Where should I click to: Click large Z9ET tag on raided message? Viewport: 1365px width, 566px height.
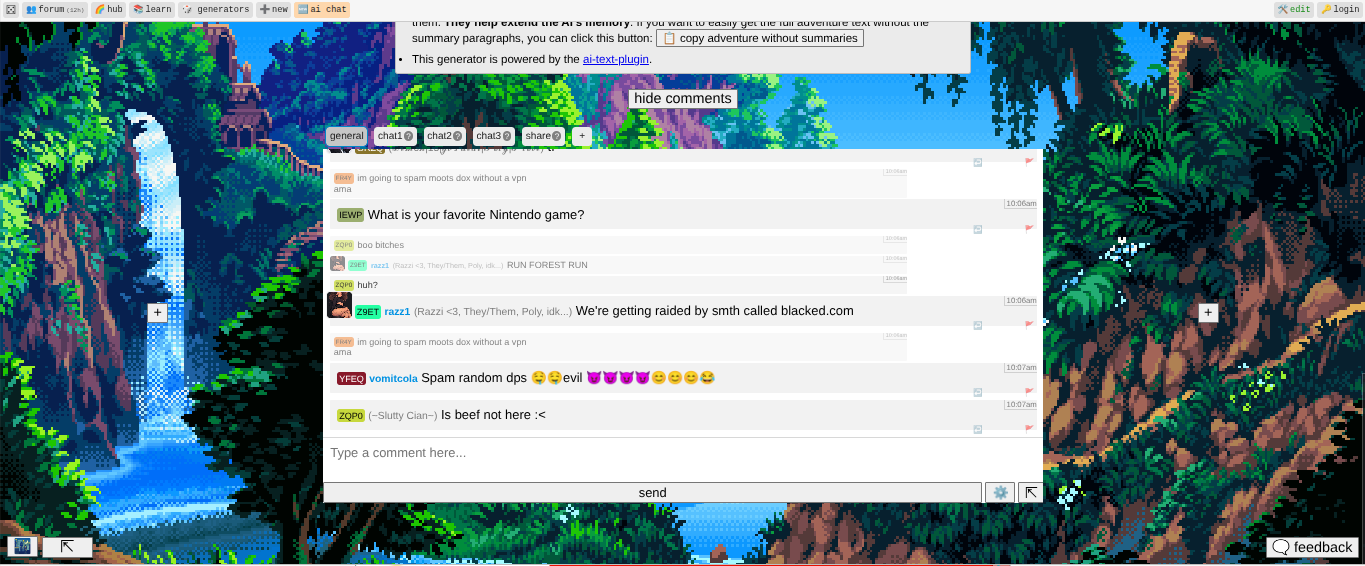click(x=368, y=312)
